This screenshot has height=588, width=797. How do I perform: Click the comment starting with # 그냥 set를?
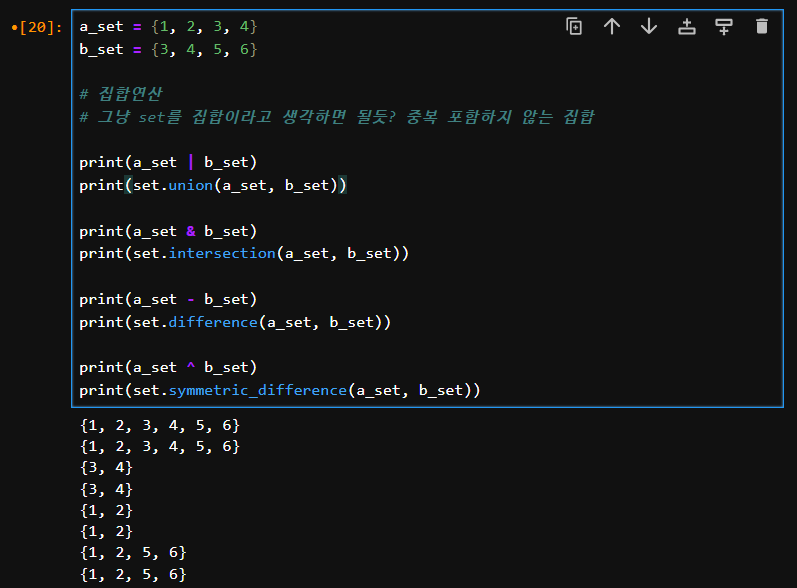coord(336,117)
